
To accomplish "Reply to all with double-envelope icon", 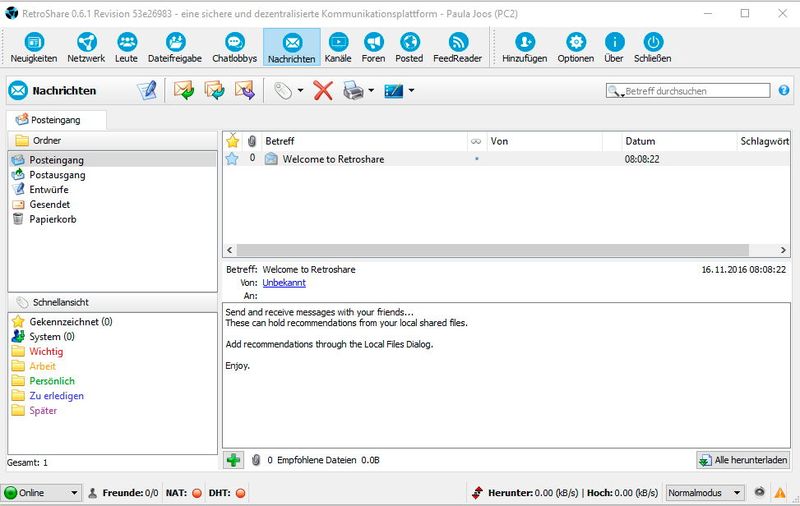I will coord(214,91).
